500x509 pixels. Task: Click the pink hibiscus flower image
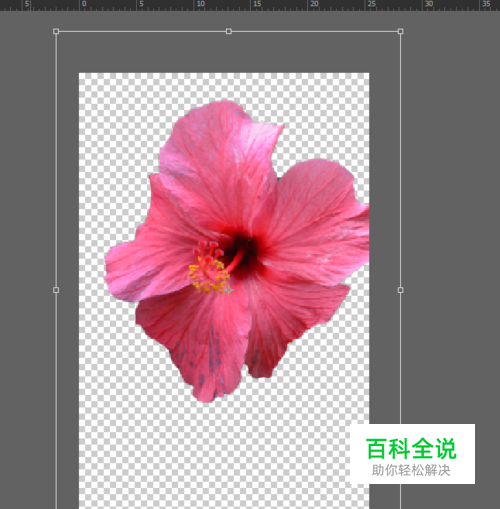(237, 251)
